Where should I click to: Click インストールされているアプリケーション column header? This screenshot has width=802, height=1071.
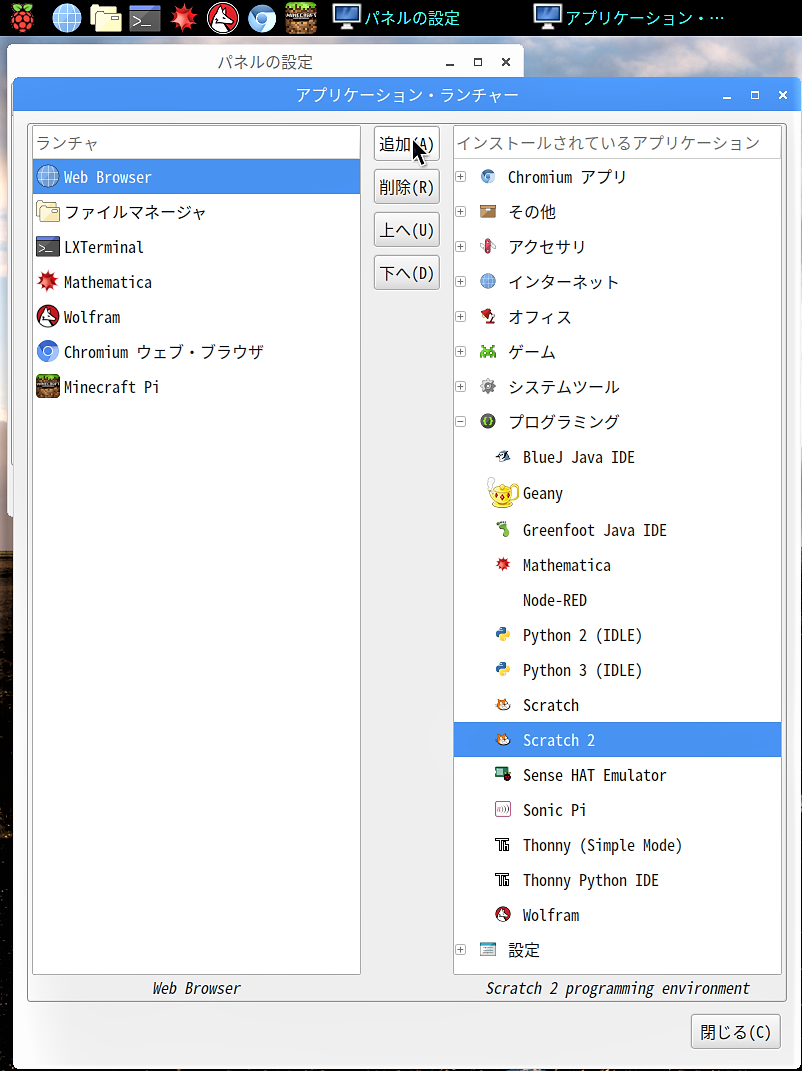tap(617, 143)
